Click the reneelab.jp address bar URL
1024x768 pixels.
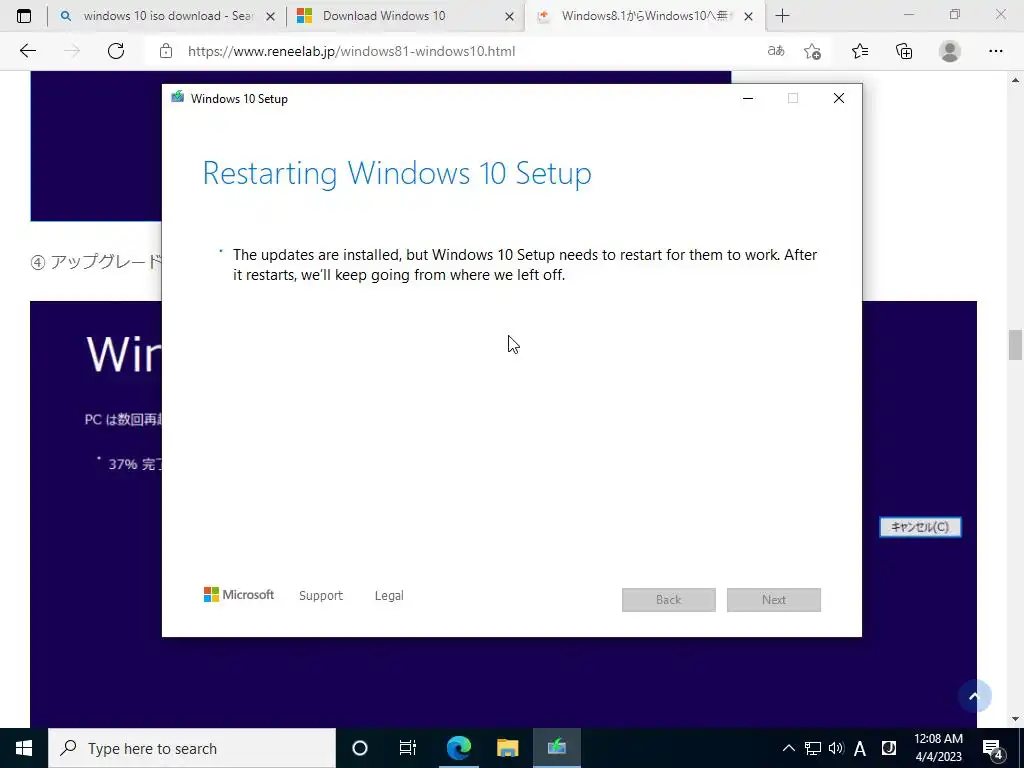tap(351, 51)
